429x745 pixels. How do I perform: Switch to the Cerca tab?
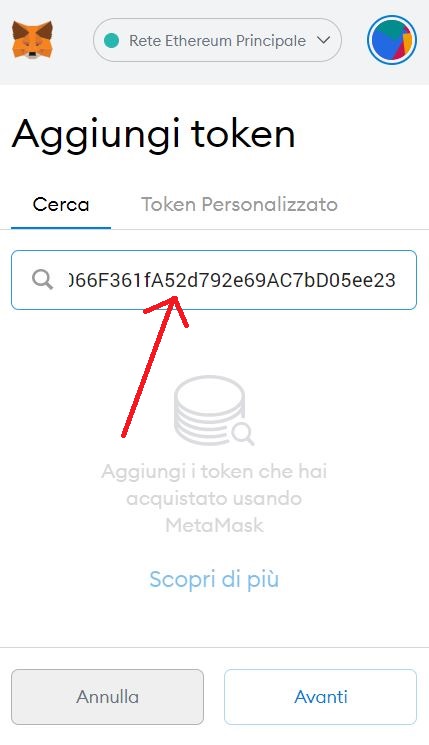[x=61, y=205]
